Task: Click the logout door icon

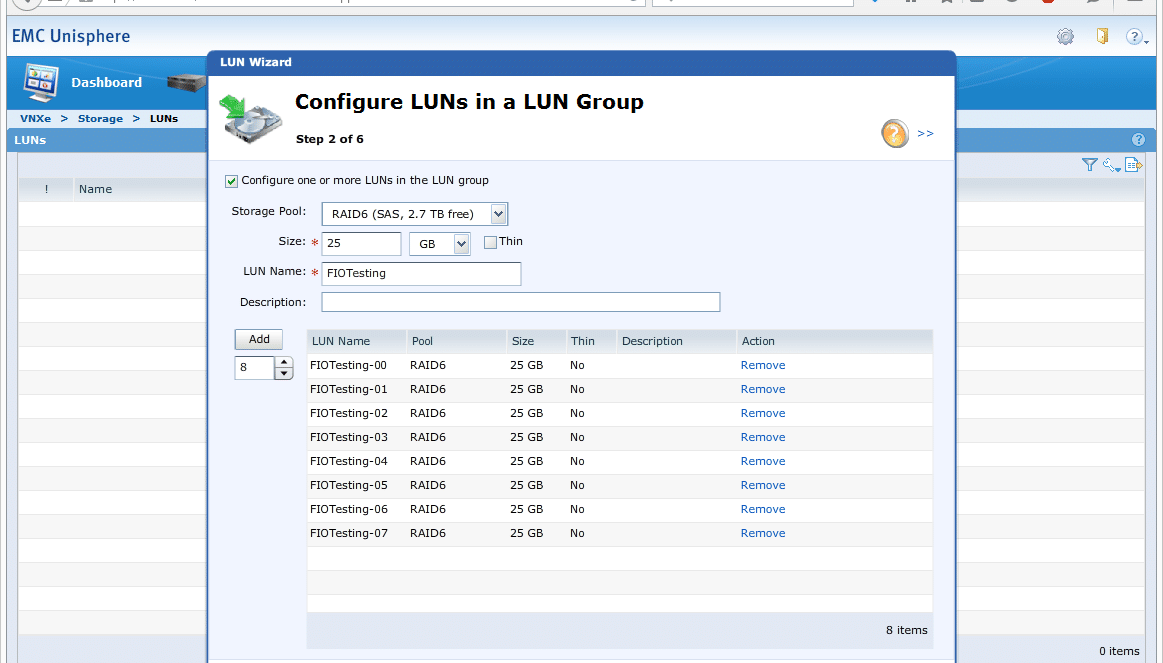Action: [x=1102, y=36]
